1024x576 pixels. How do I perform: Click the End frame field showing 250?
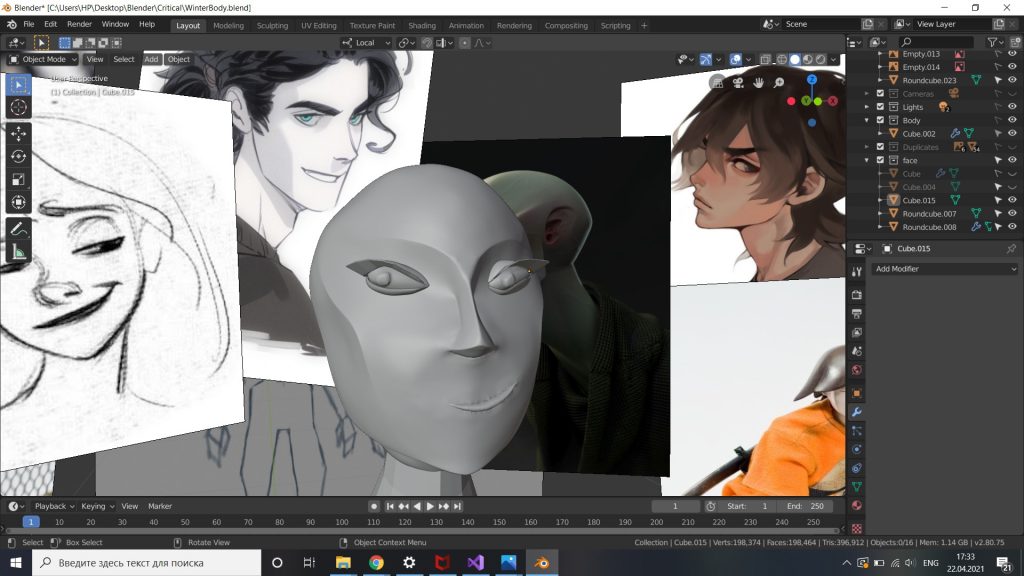pyautogui.click(x=805, y=506)
